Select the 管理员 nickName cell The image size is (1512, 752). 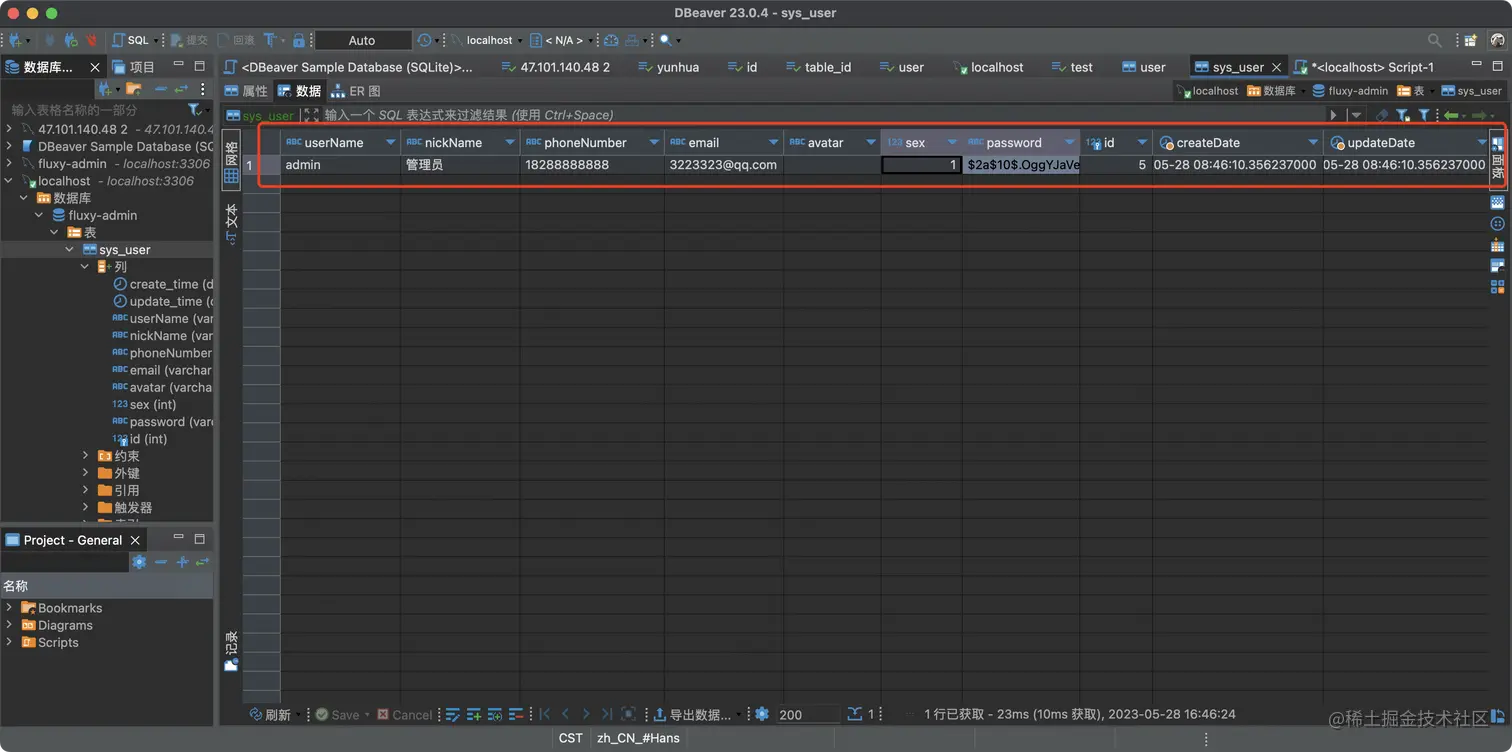460,165
